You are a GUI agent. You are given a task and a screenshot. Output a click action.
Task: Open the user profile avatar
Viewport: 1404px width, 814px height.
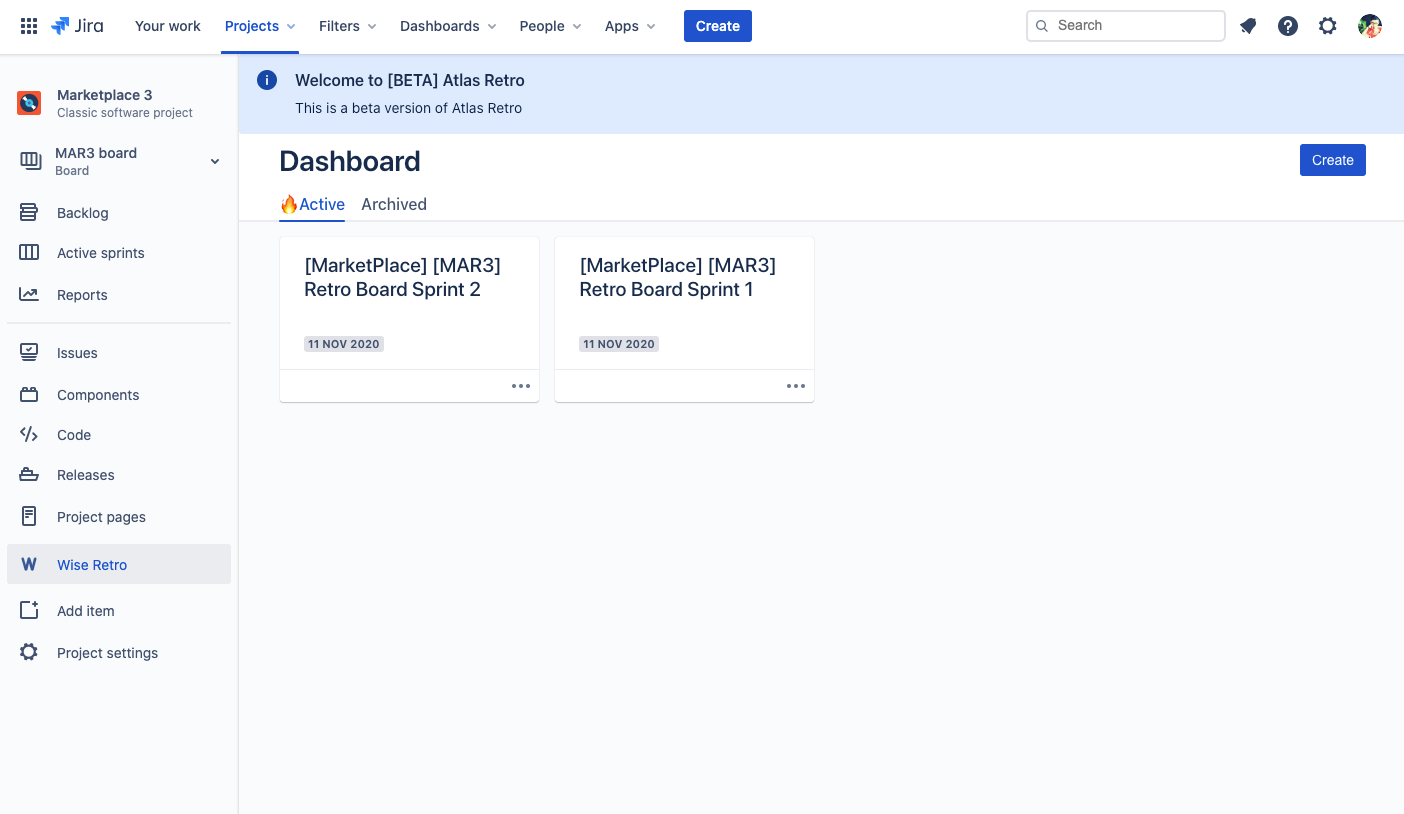[1370, 26]
